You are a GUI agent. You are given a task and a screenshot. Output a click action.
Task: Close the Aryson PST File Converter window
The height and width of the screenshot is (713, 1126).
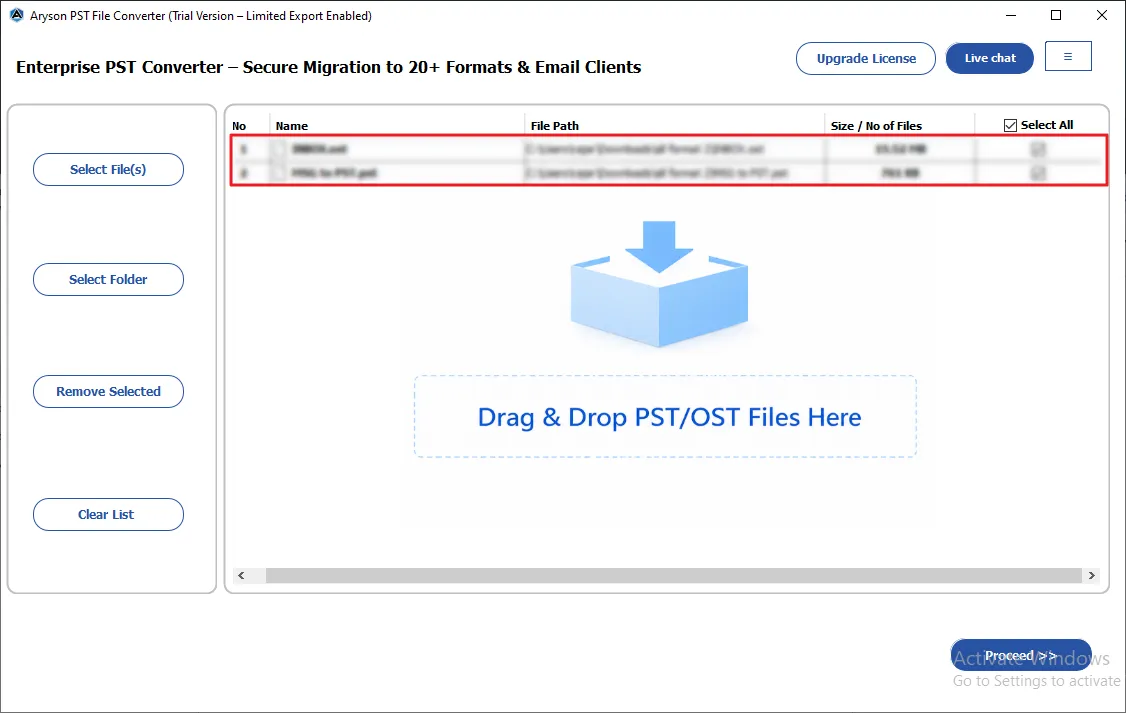pyautogui.click(x=1102, y=15)
